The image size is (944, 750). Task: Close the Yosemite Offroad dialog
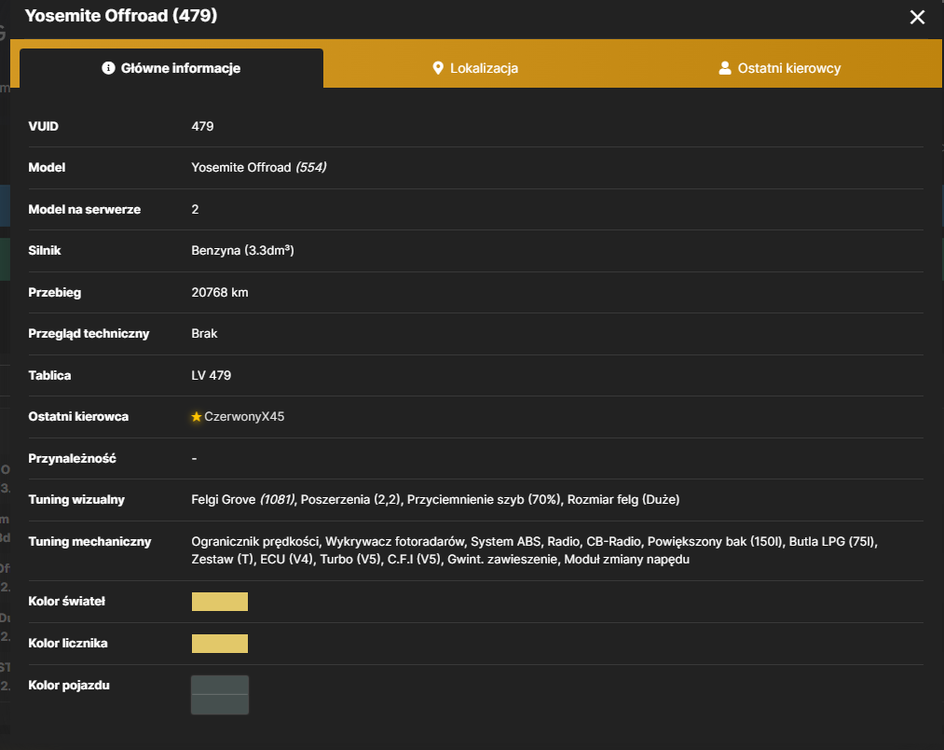917,17
